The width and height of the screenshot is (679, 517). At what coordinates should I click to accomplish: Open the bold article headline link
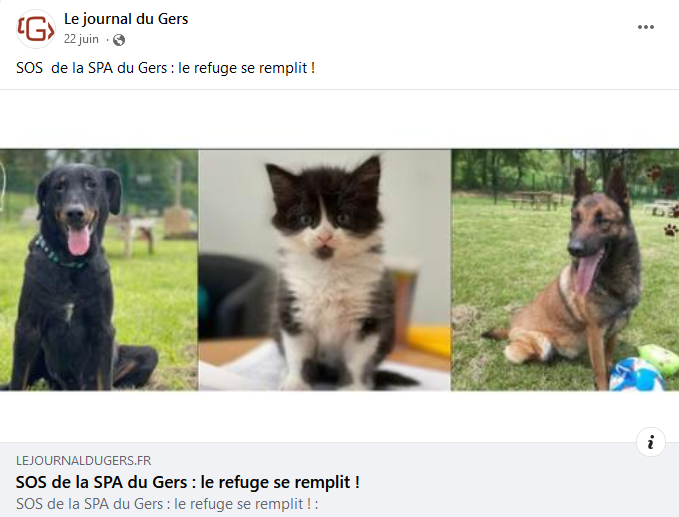coord(188,482)
